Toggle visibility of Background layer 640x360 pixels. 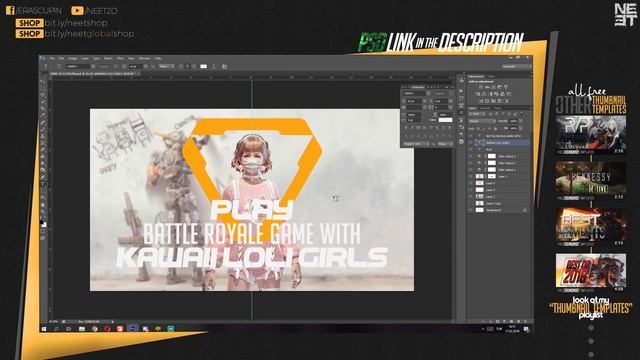pos(471,210)
